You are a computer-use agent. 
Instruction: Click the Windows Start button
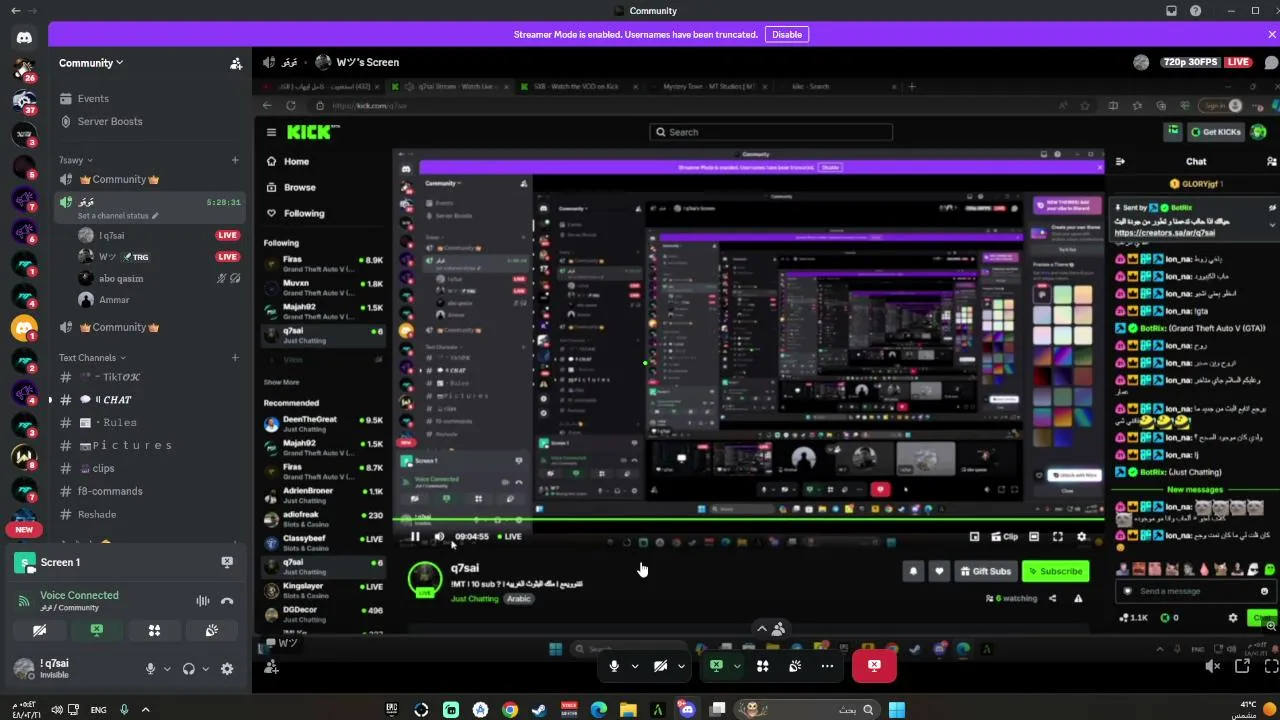[x=897, y=710]
